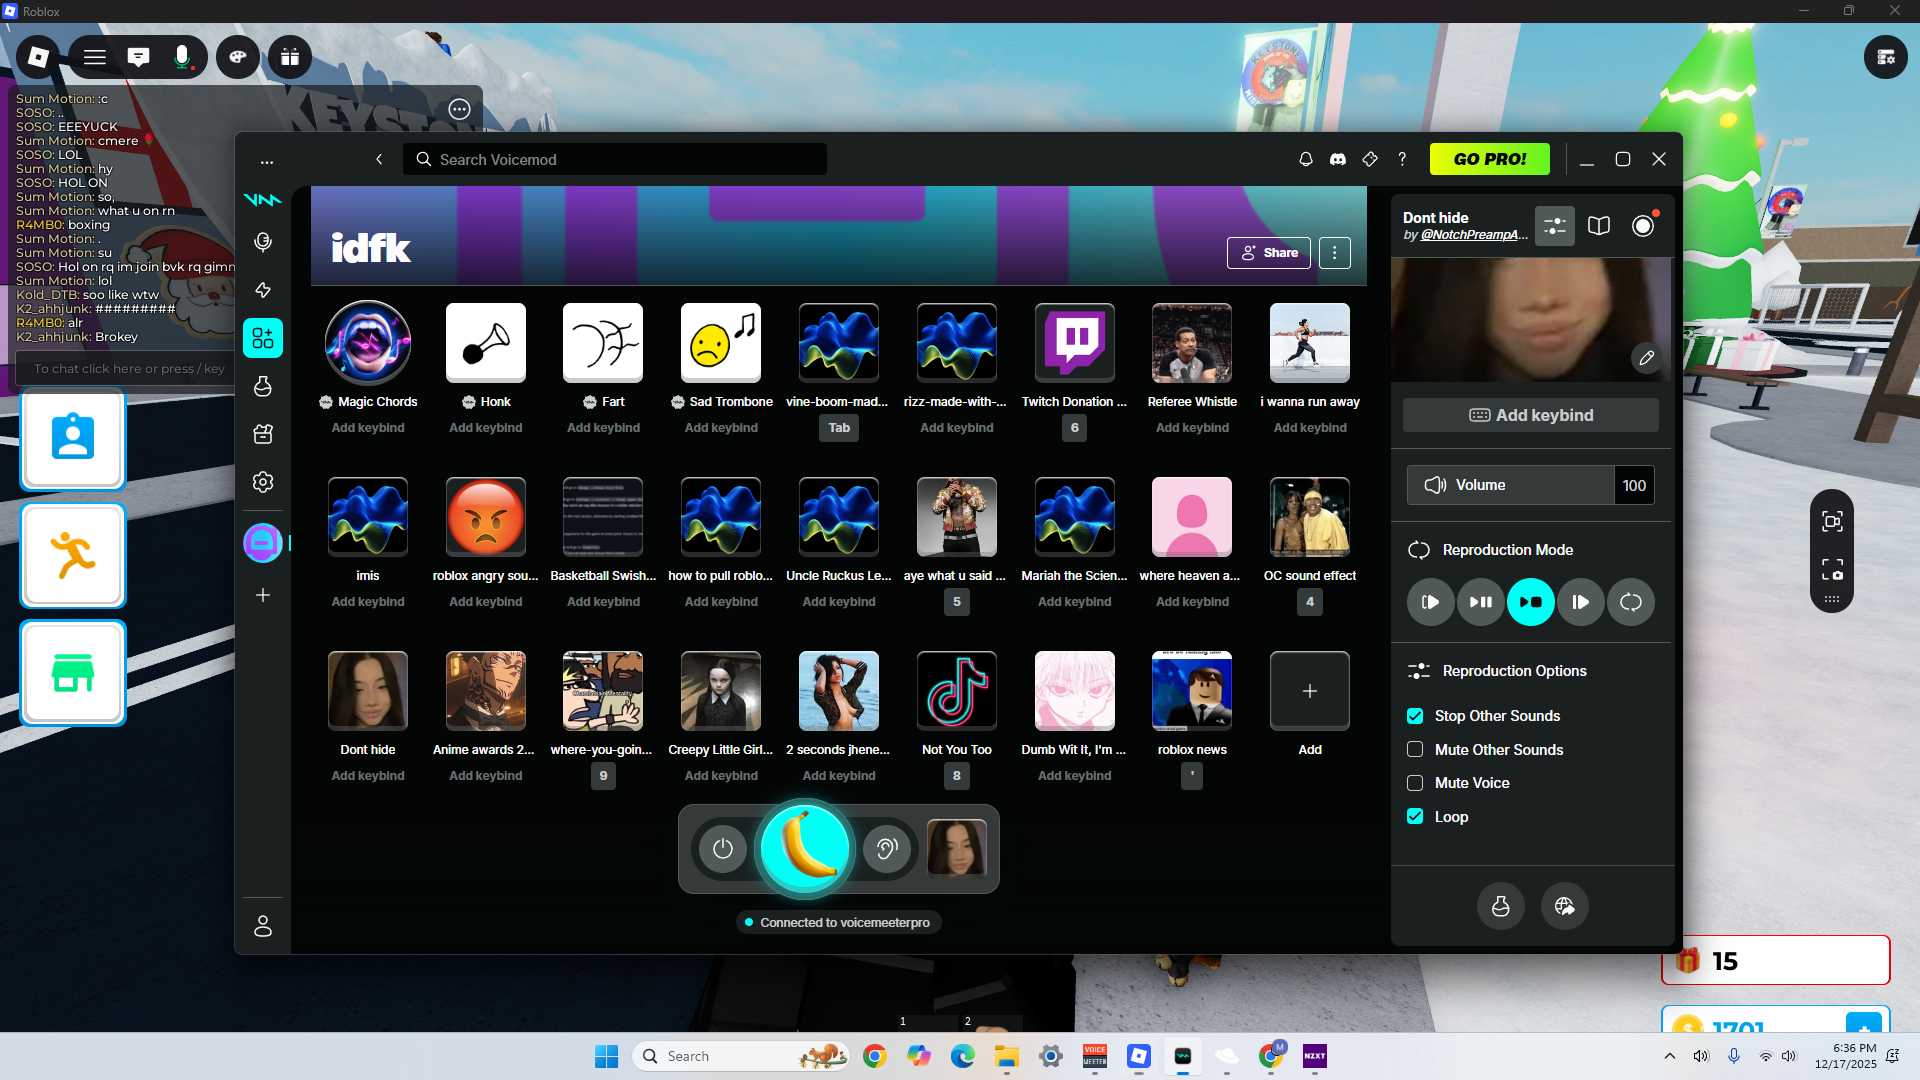
Task: Open notifications bell in Voicemod header
Action: coord(1306,159)
